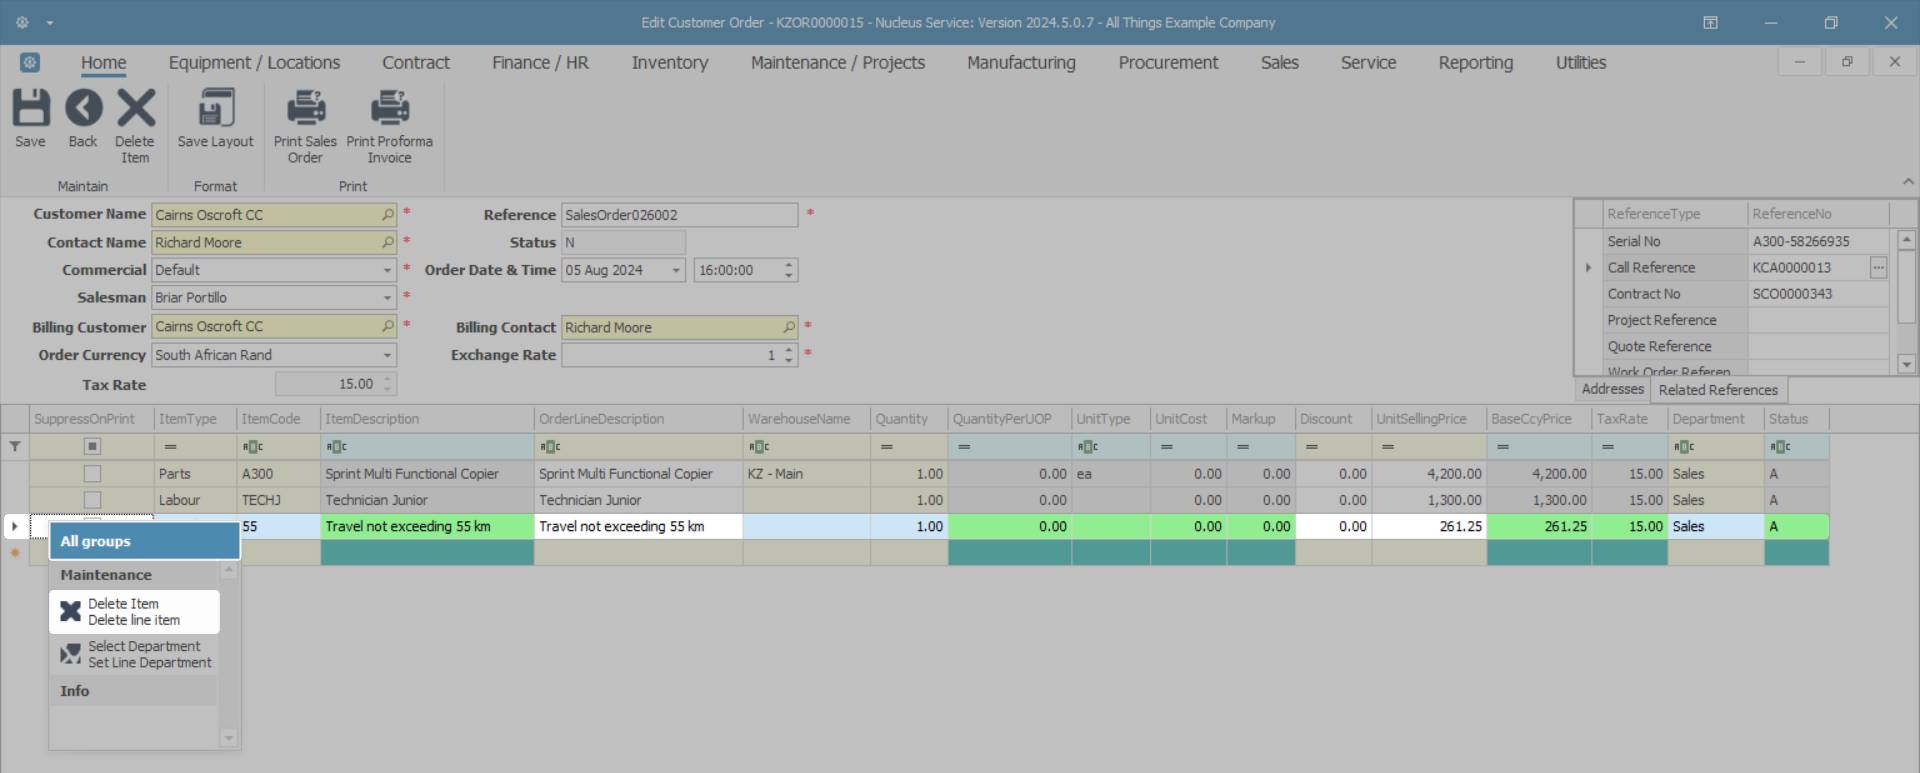Expand the Call Reference row indicator arrow

tap(1588, 268)
